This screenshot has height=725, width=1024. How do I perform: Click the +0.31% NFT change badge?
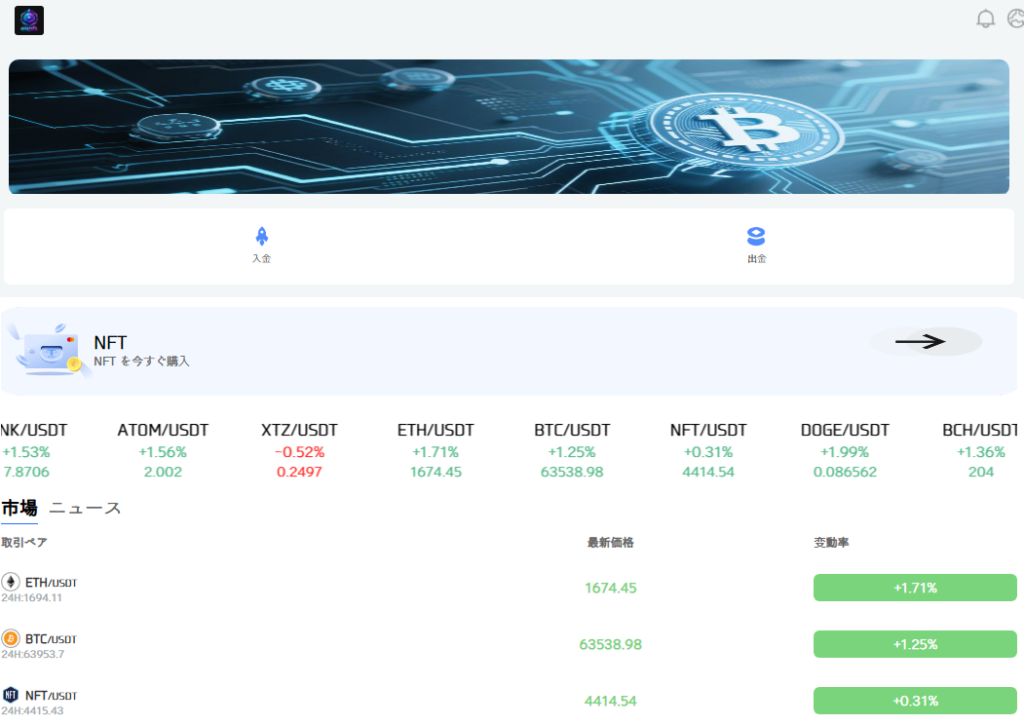point(915,701)
